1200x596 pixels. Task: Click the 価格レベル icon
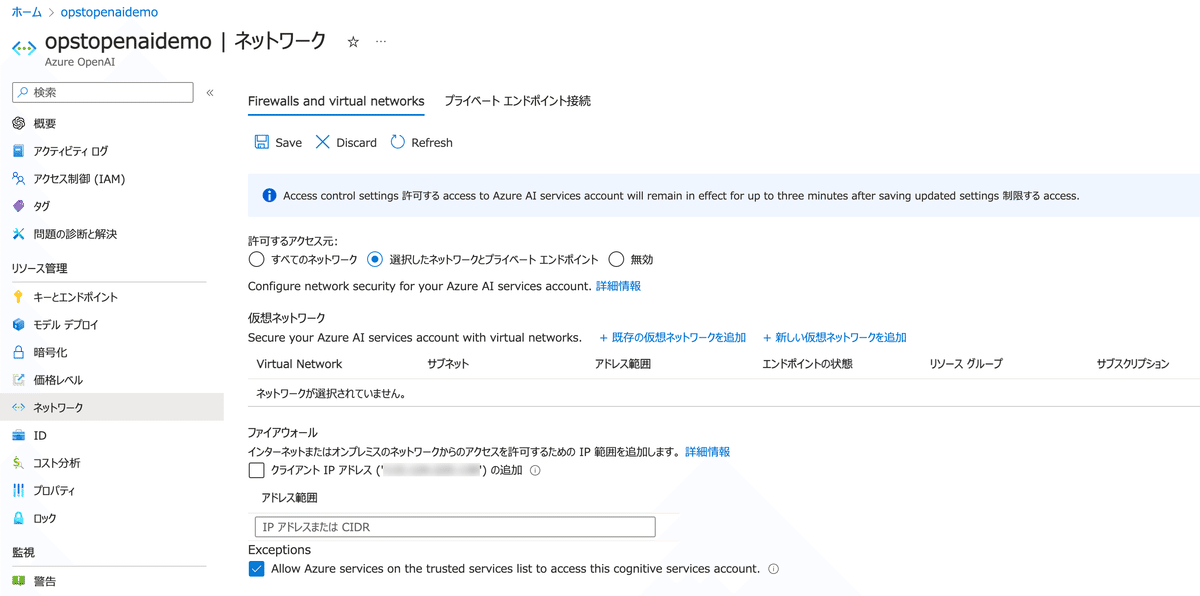pyautogui.click(x=18, y=380)
